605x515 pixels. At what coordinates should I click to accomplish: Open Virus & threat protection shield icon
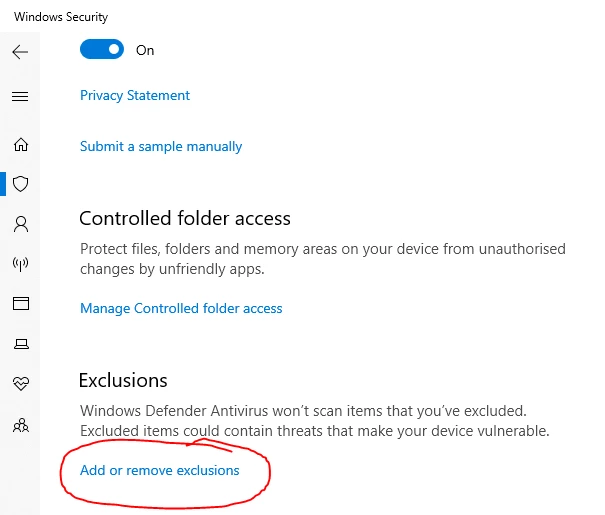(x=20, y=184)
